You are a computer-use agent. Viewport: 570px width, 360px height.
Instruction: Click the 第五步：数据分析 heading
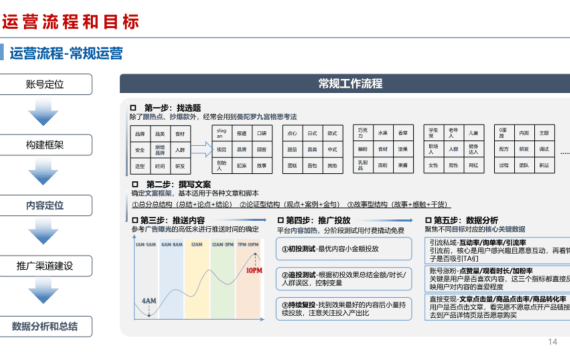(x=466, y=220)
